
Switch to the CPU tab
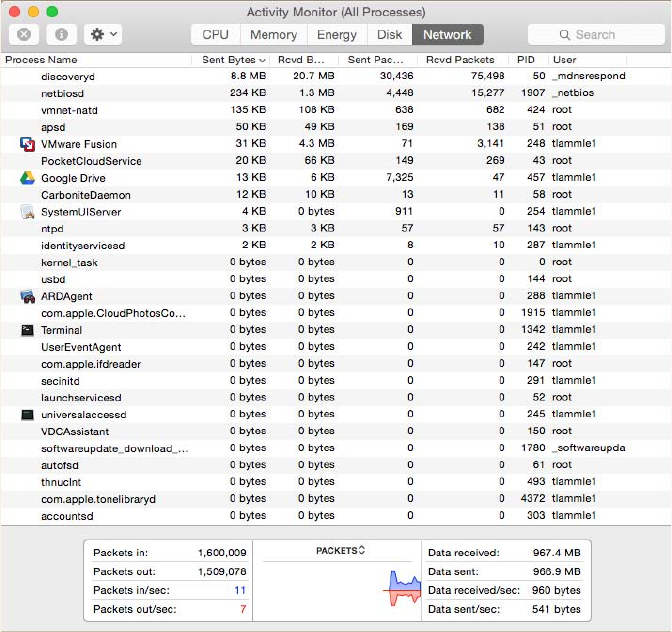click(x=215, y=35)
